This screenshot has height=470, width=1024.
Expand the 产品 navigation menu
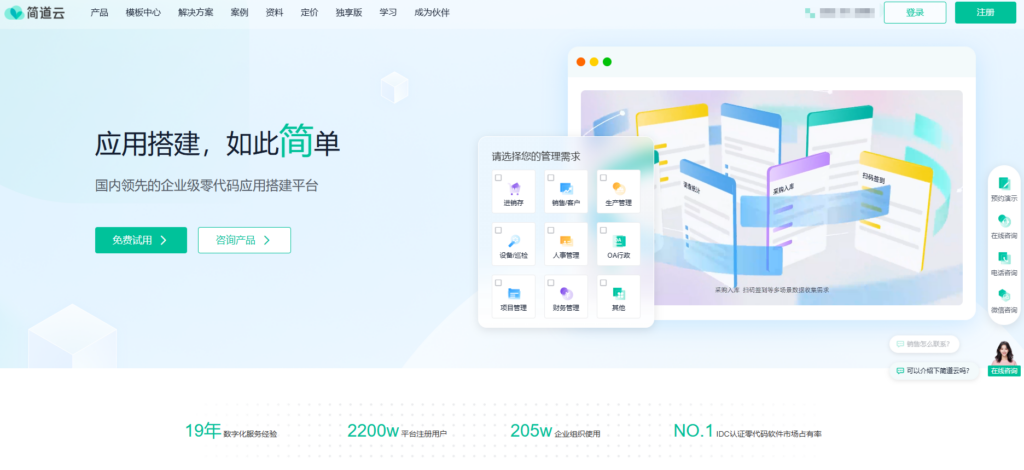coord(99,13)
